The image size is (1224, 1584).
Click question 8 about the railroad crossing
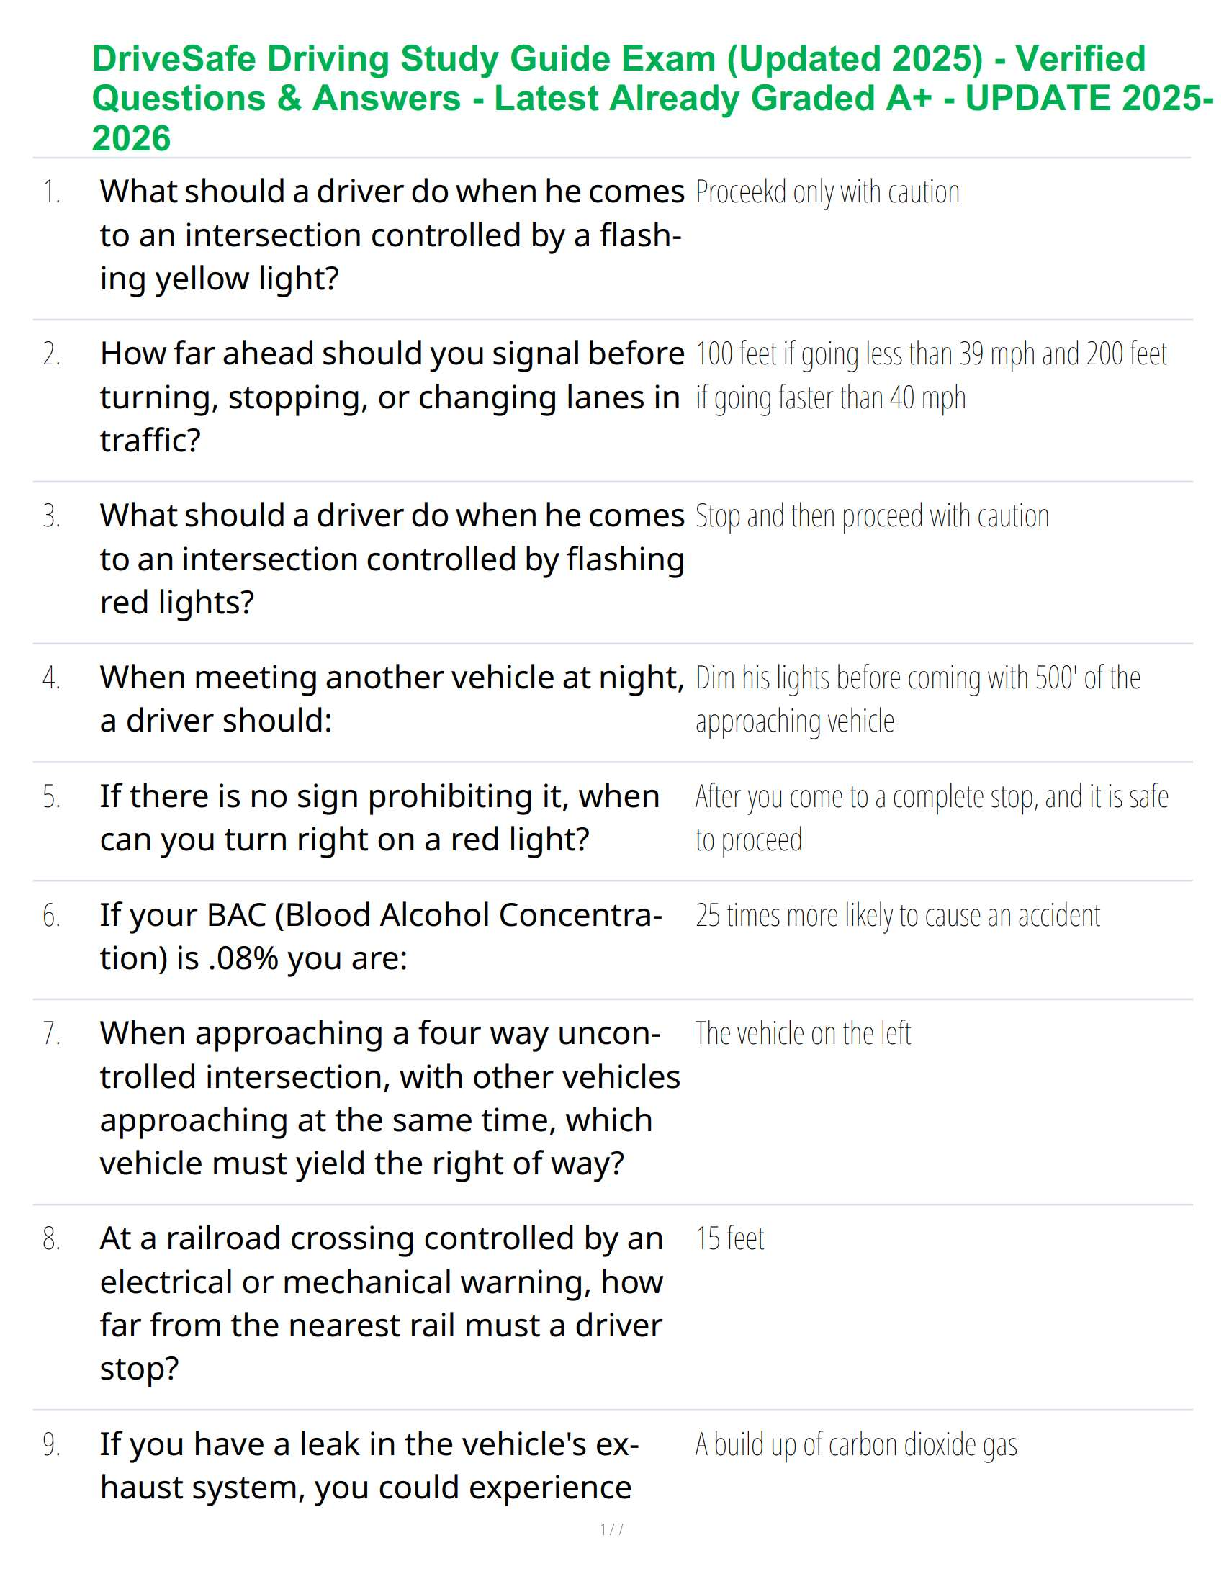coord(381,1303)
